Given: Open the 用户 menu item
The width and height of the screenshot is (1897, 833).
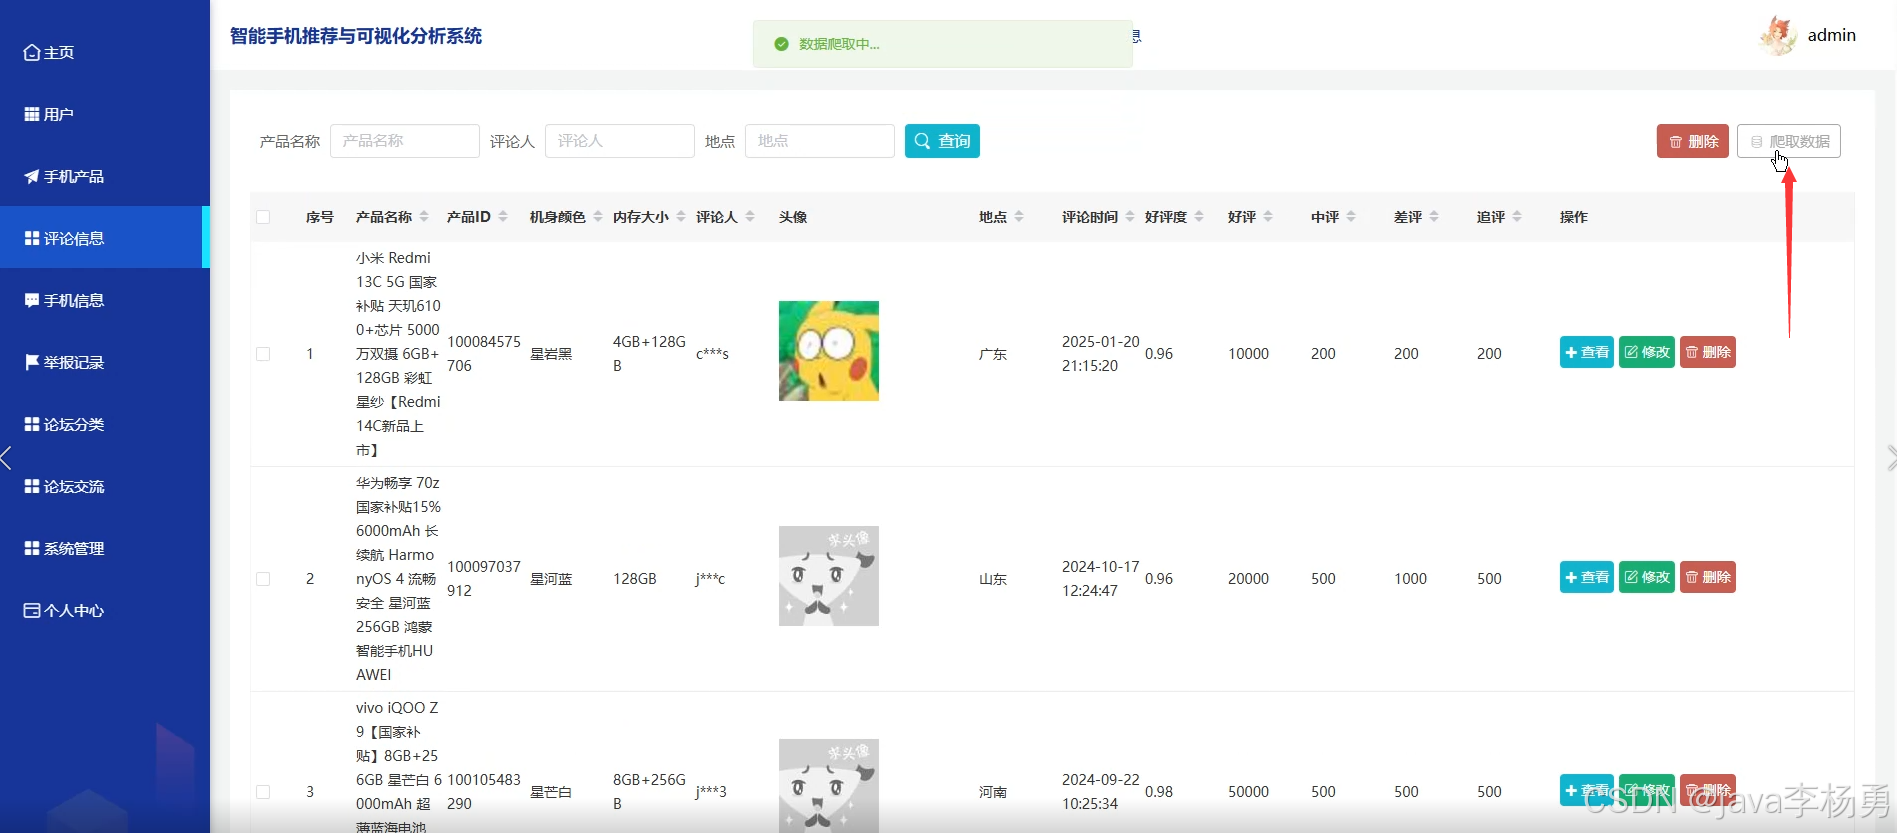Looking at the screenshot, I should click(x=104, y=114).
